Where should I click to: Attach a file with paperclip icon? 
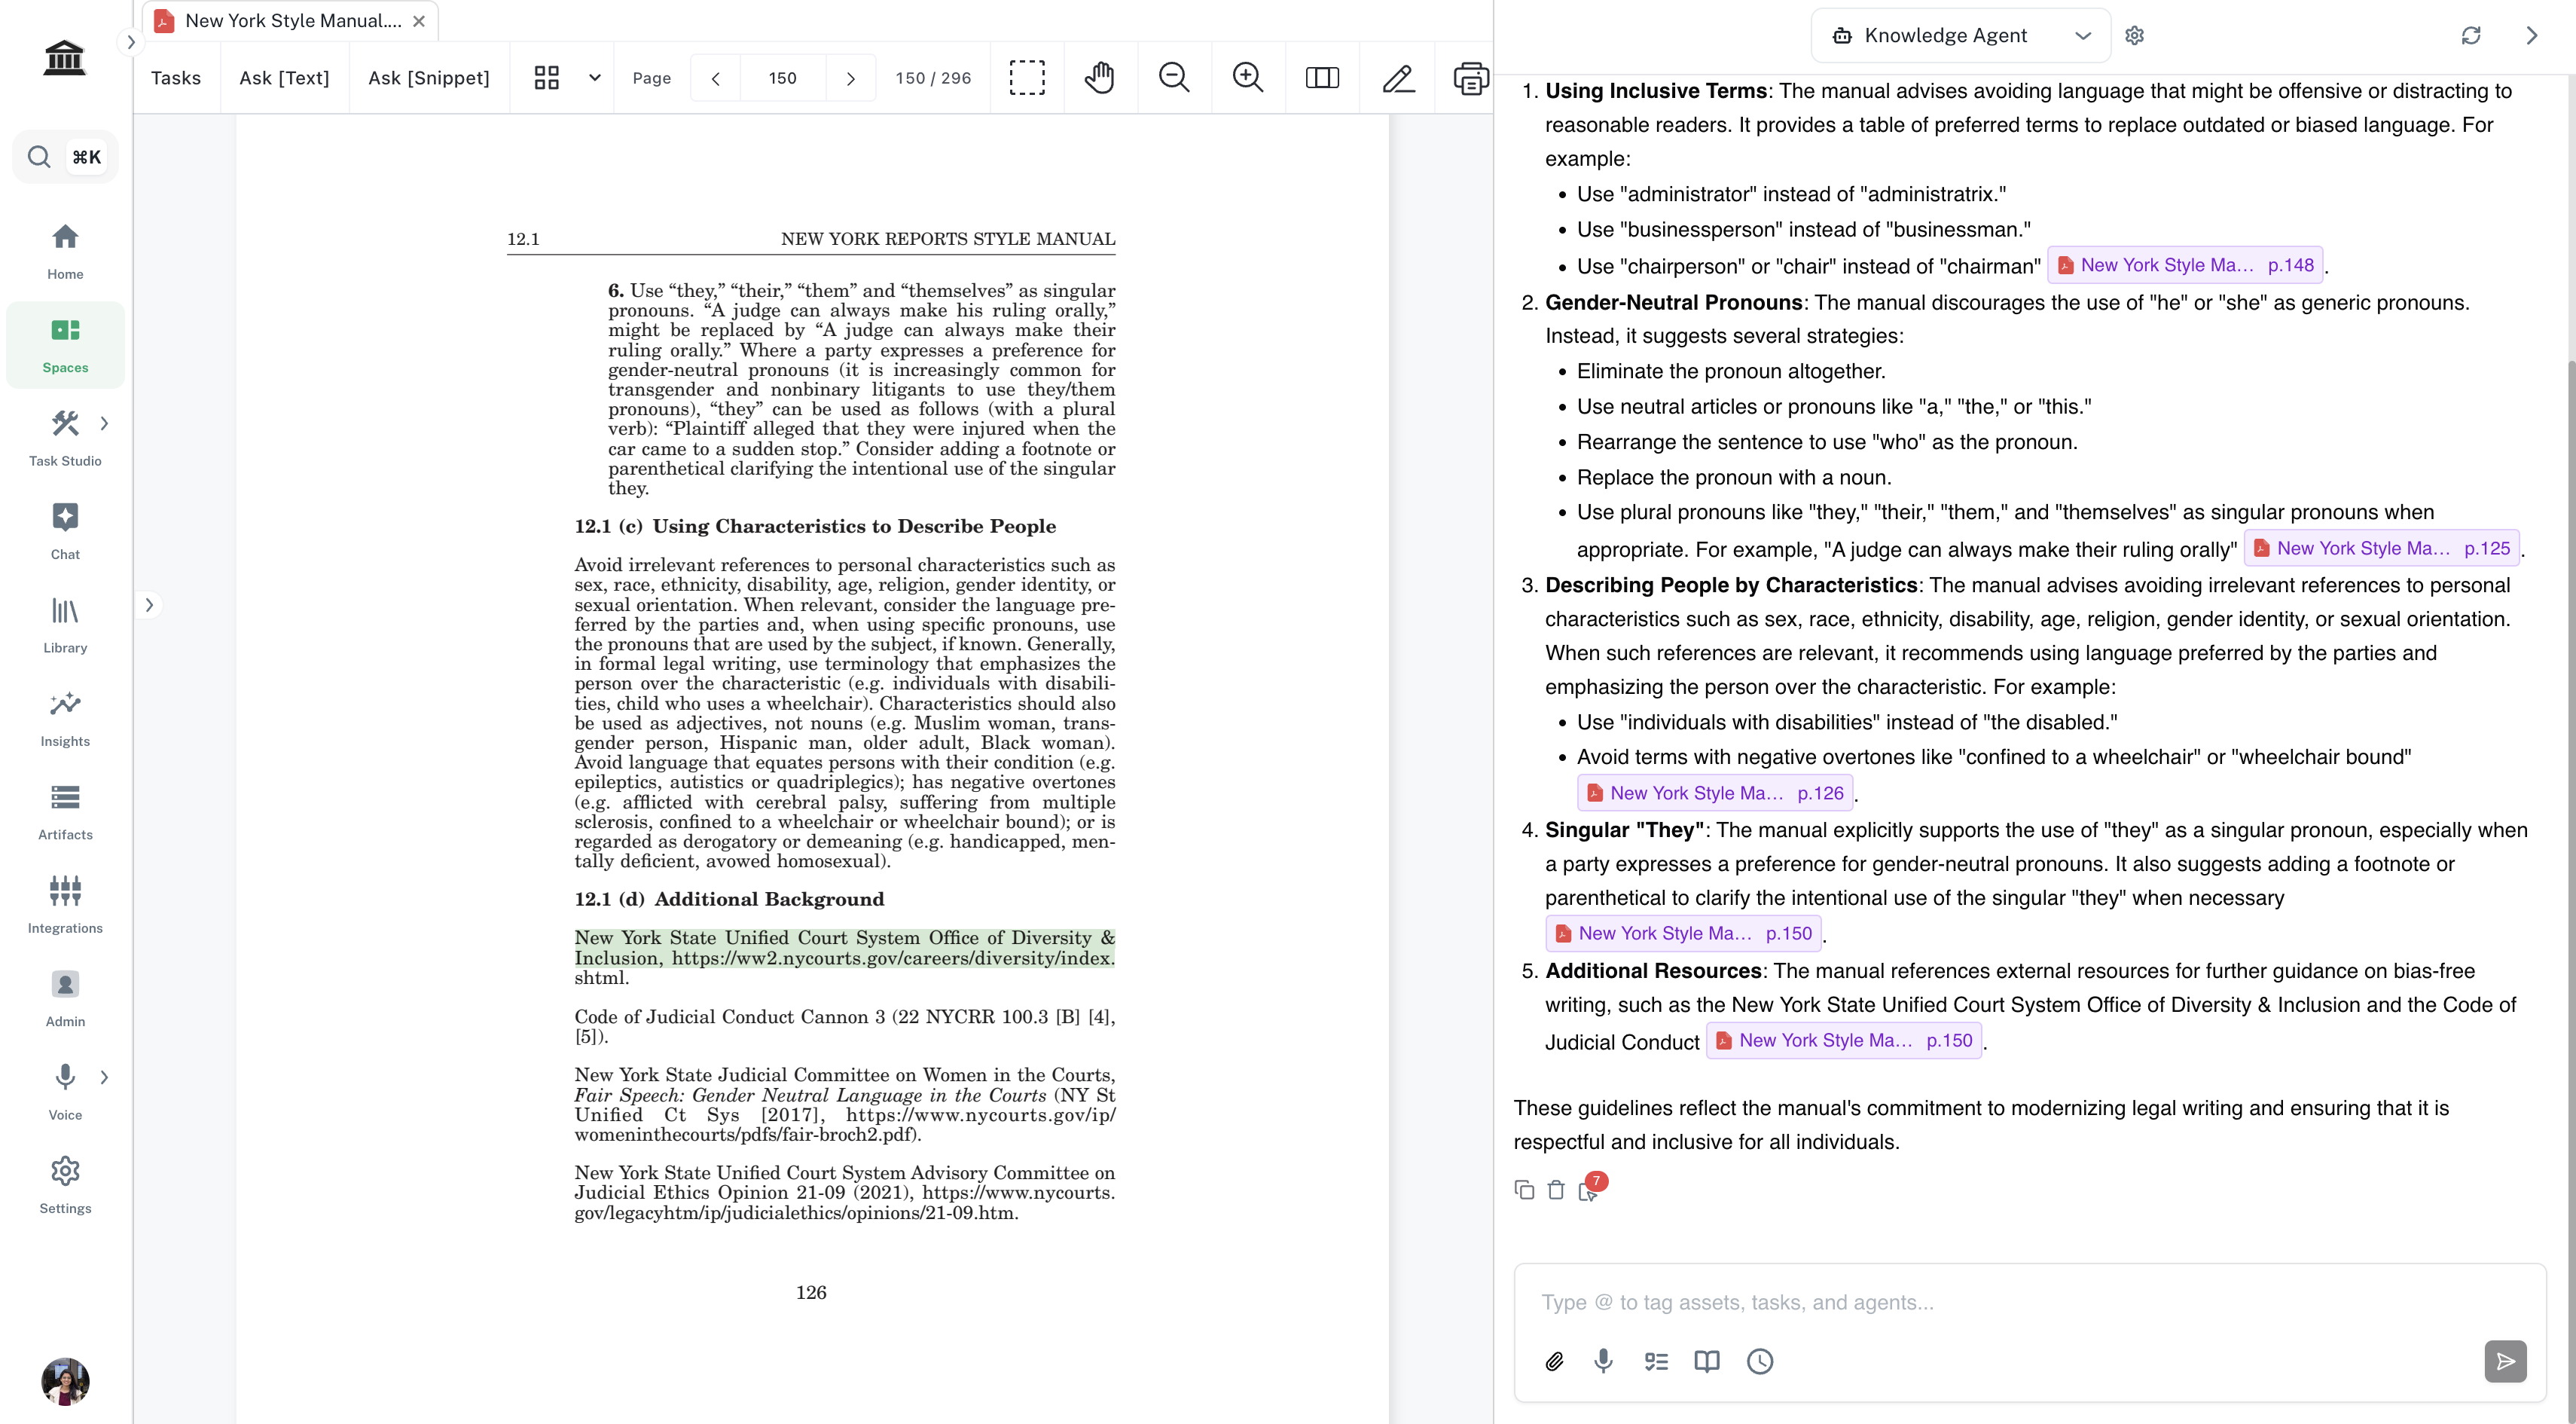coord(1554,1361)
